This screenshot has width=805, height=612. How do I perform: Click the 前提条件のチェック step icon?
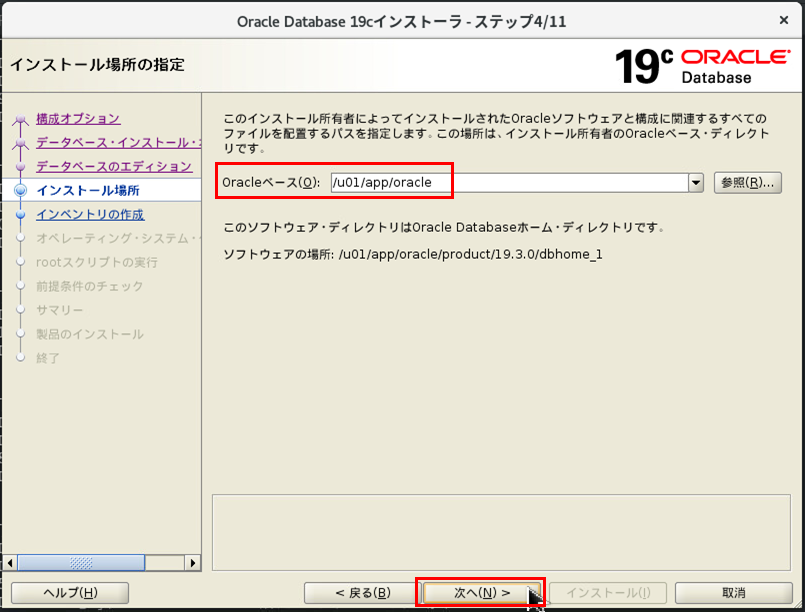click(20, 286)
